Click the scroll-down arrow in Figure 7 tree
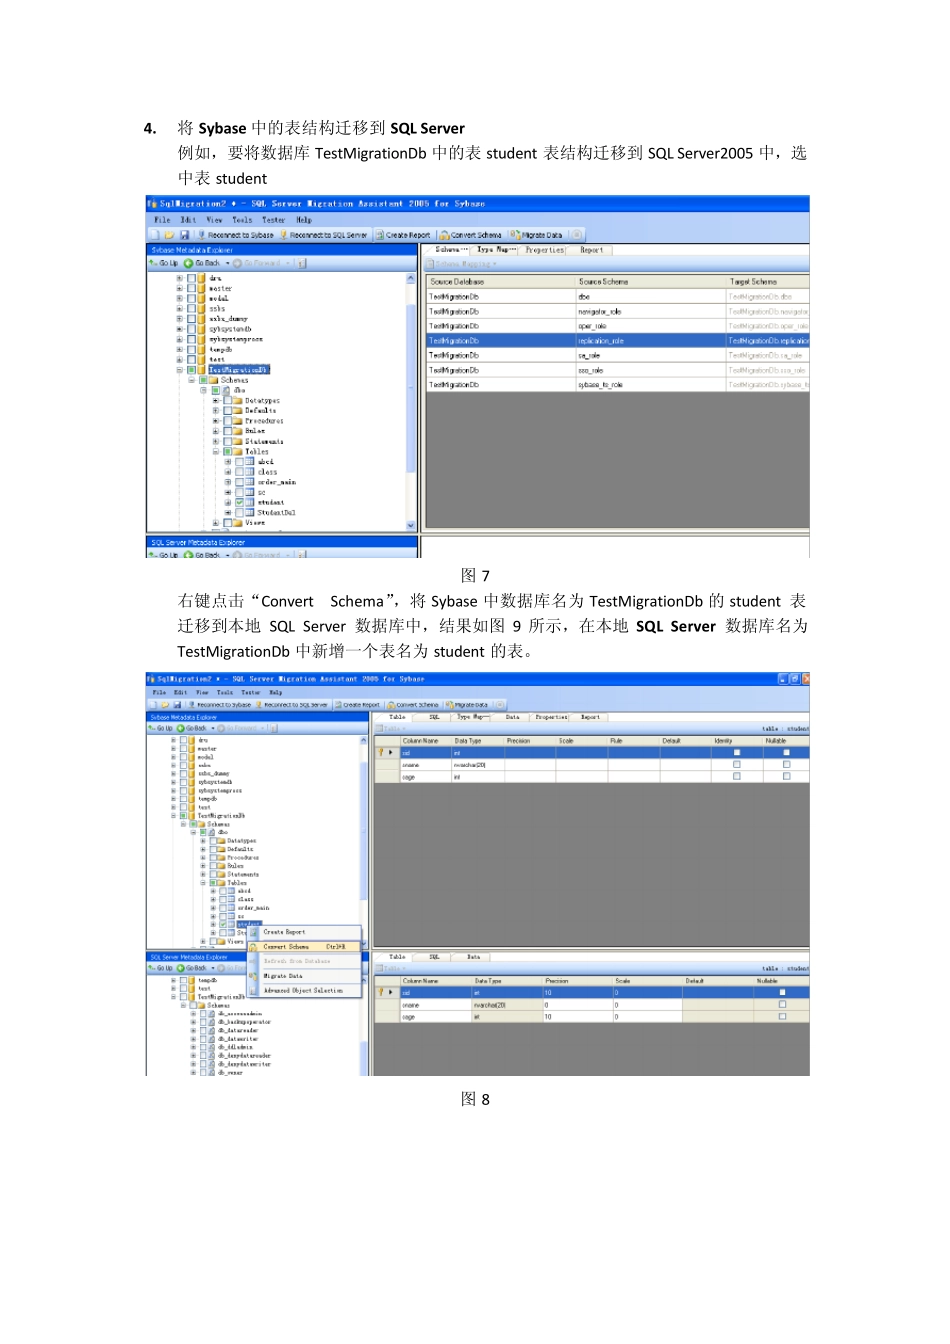This screenshot has width=950, height=1344. point(411,525)
